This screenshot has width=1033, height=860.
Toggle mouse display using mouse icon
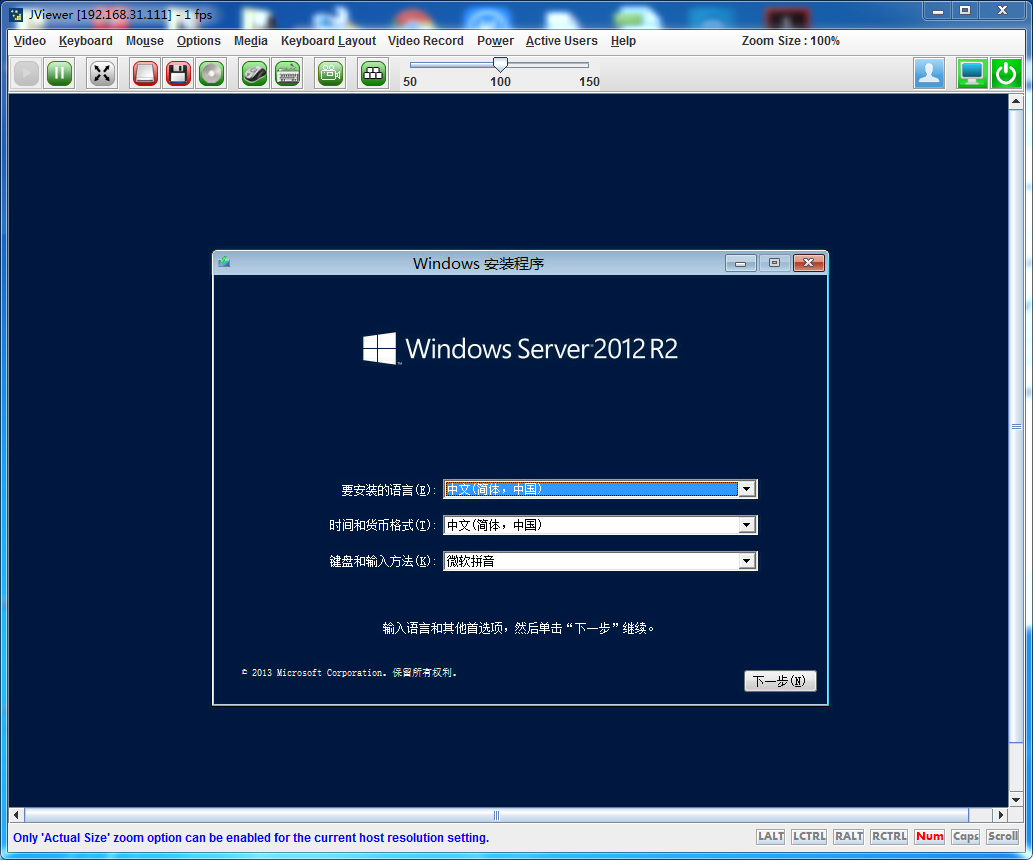[255, 74]
